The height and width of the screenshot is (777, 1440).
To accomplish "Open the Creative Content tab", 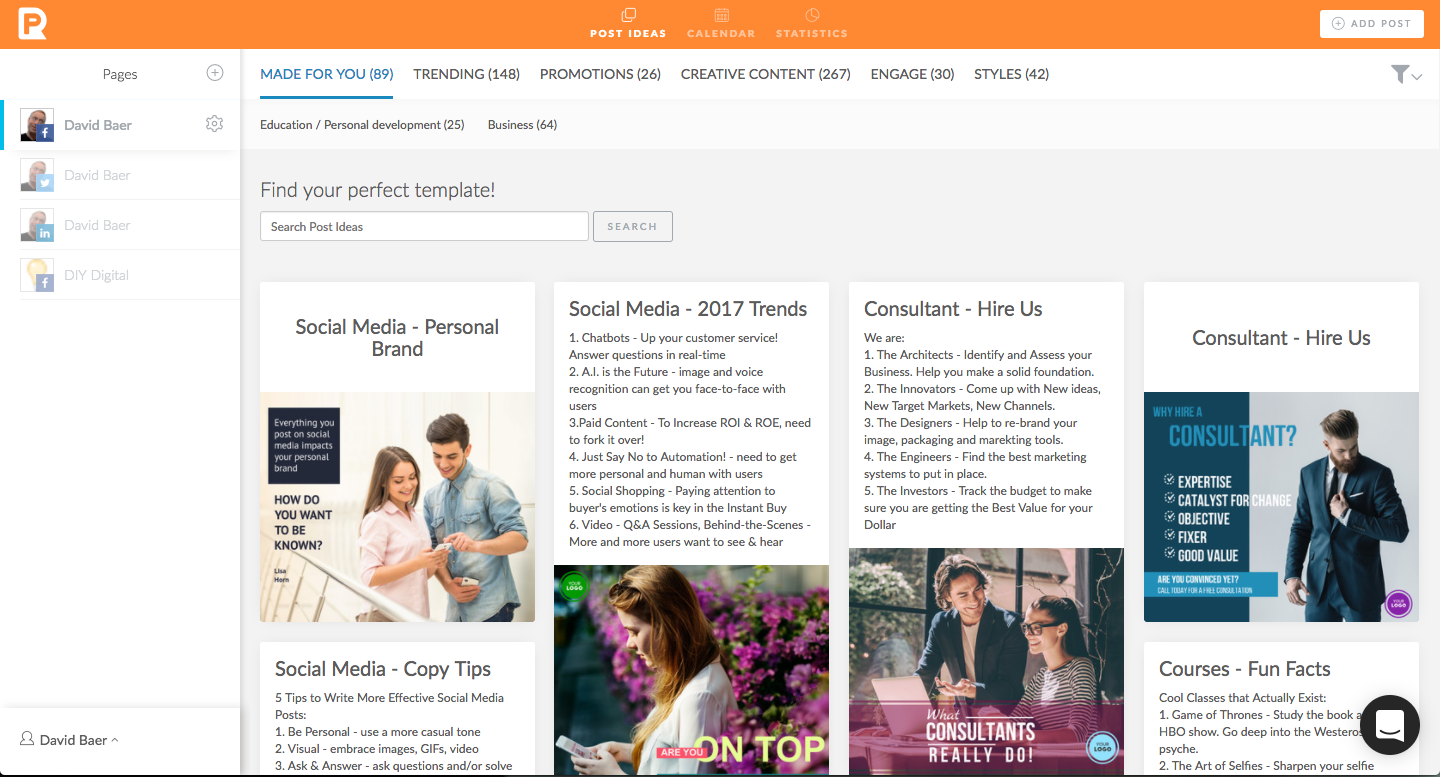I will [765, 74].
